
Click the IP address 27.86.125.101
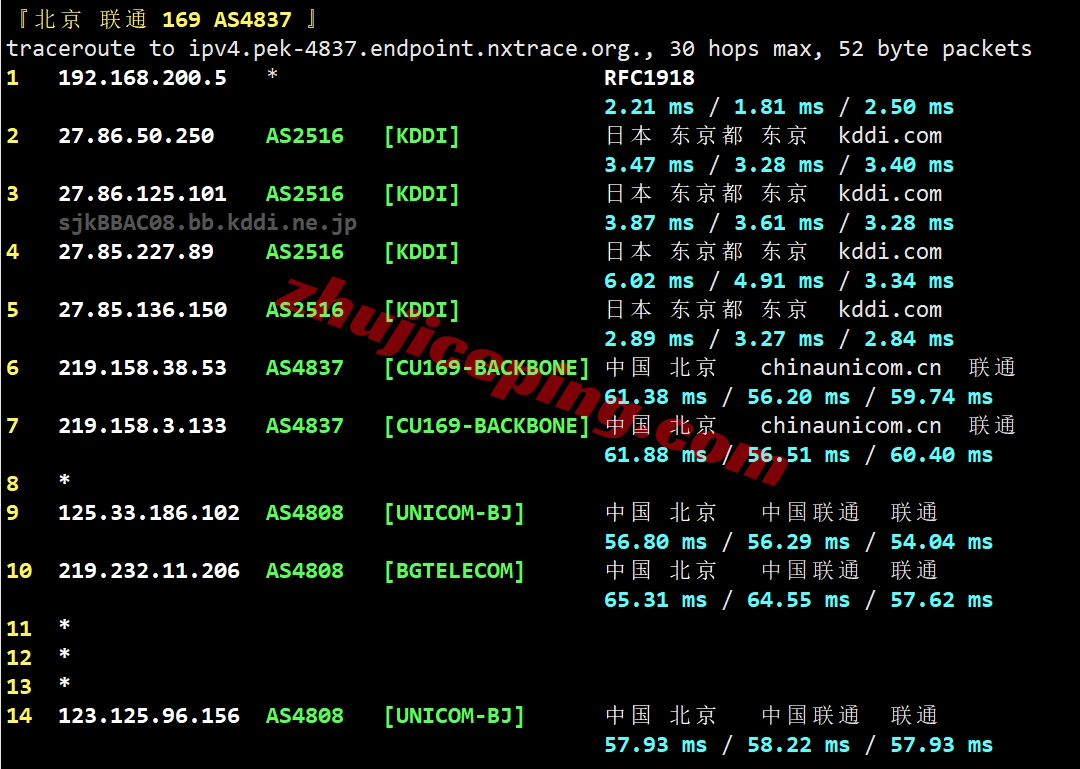142,194
